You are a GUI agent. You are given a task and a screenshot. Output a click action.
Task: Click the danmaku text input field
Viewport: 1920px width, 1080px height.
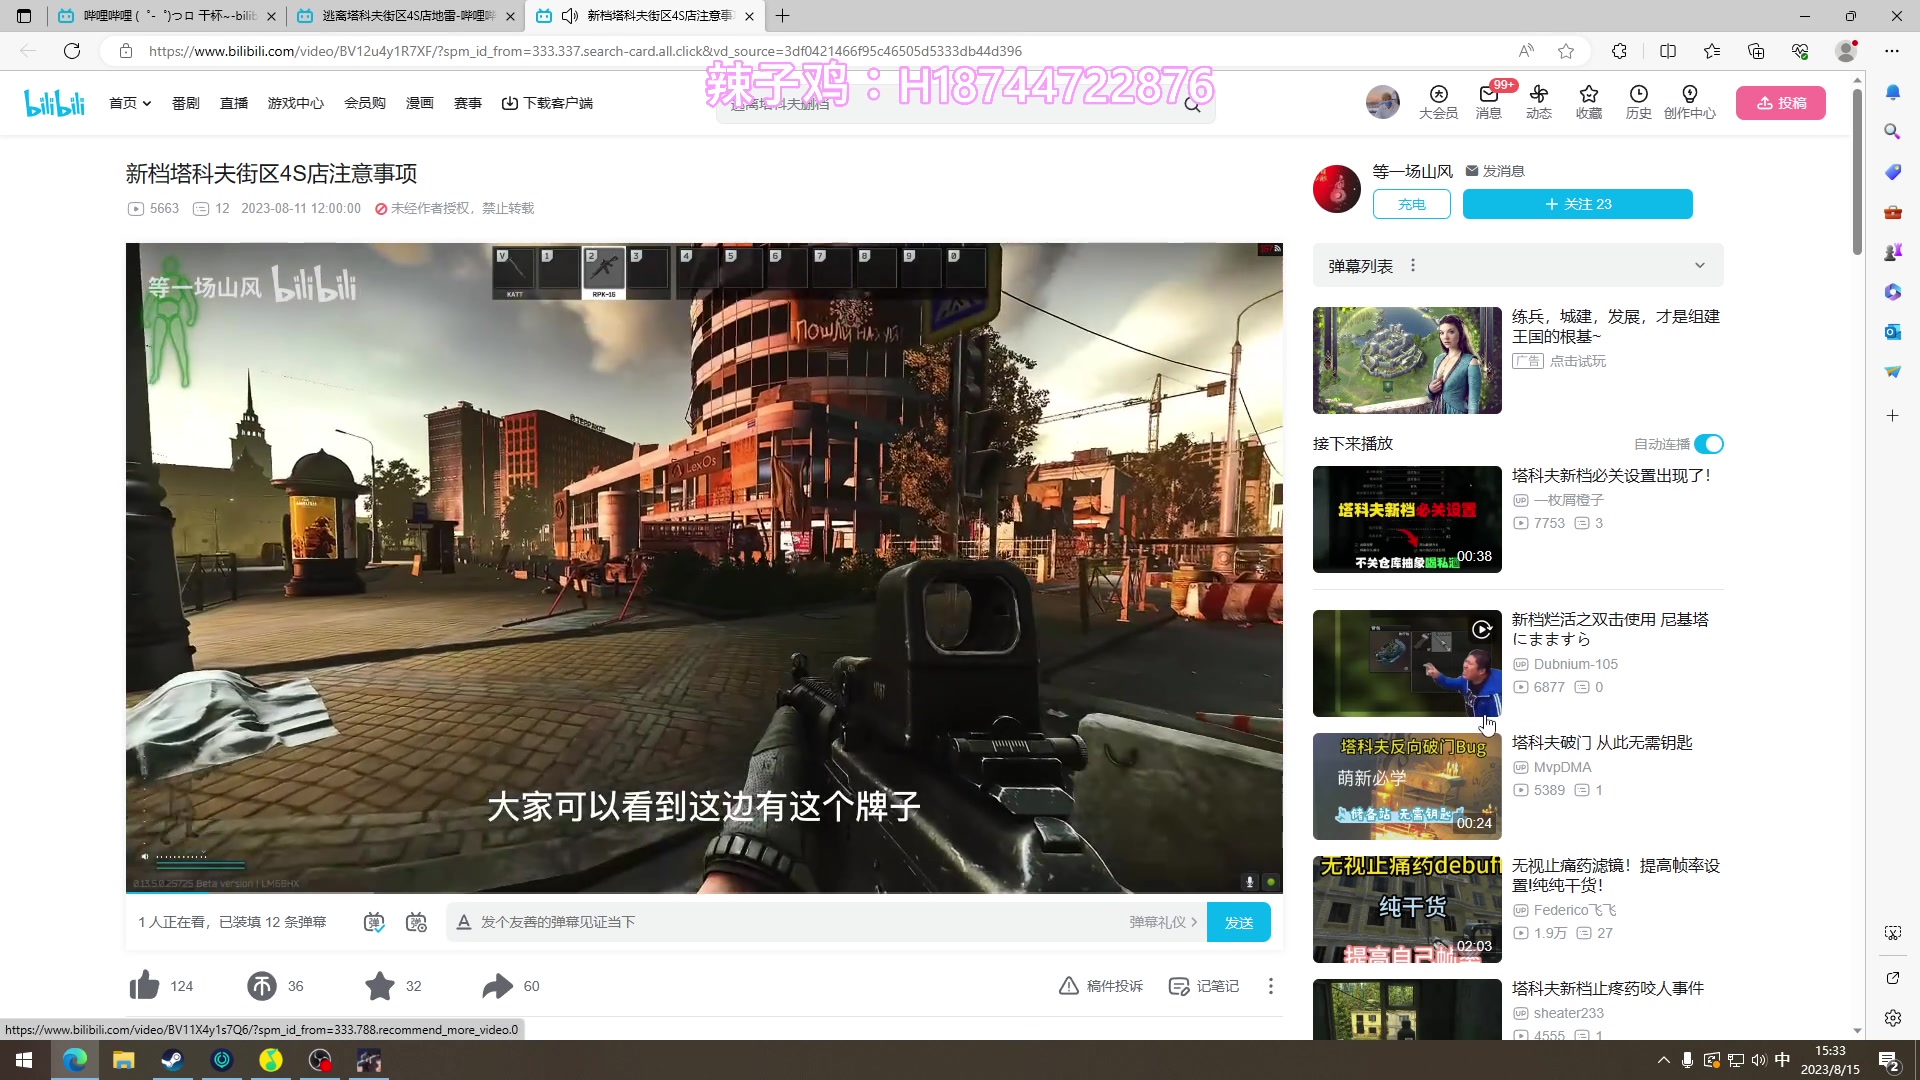tap(800, 922)
